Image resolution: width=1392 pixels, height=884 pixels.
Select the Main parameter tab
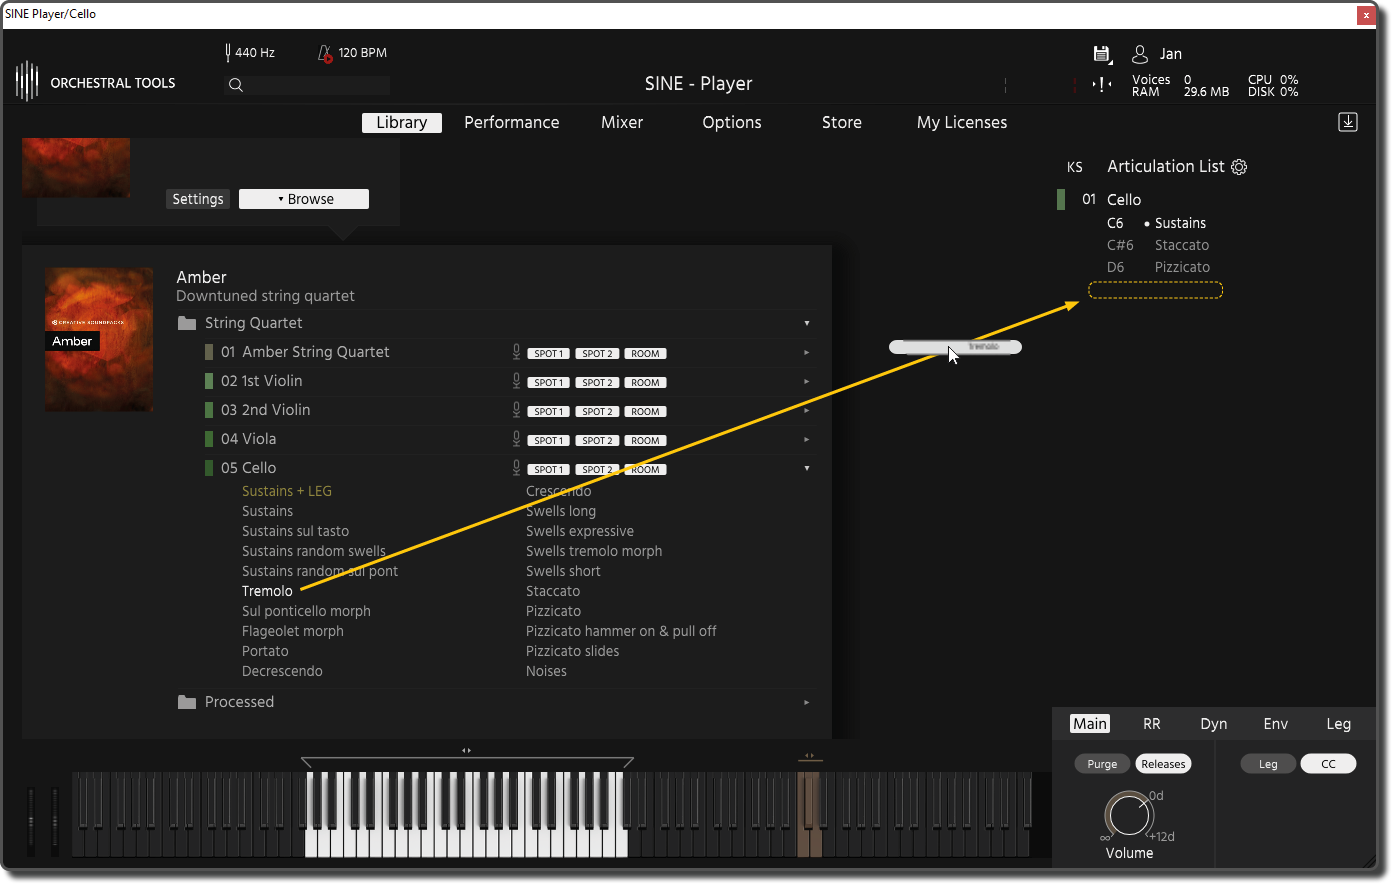(1090, 724)
